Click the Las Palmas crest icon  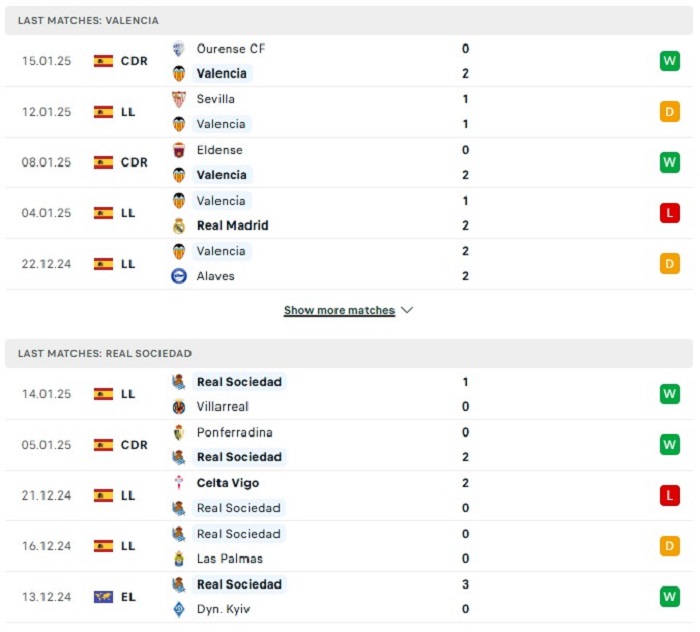(x=179, y=559)
